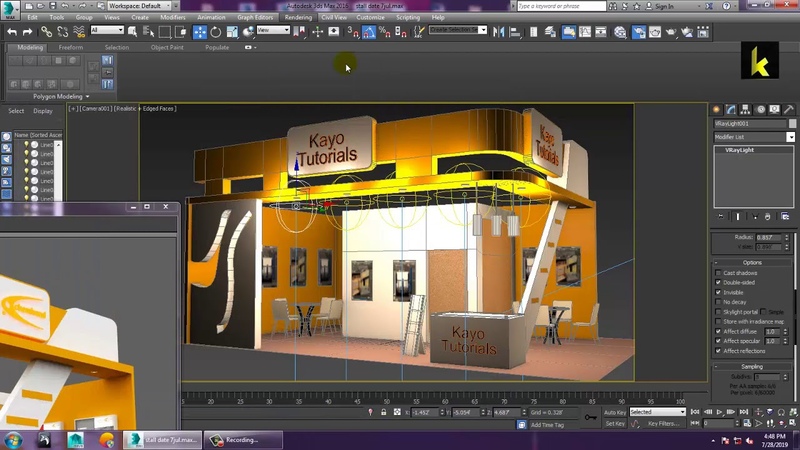Open the Graph Editors menu
Image resolution: width=800 pixels, height=450 pixels.
pyautogui.click(x=255, y=17)
